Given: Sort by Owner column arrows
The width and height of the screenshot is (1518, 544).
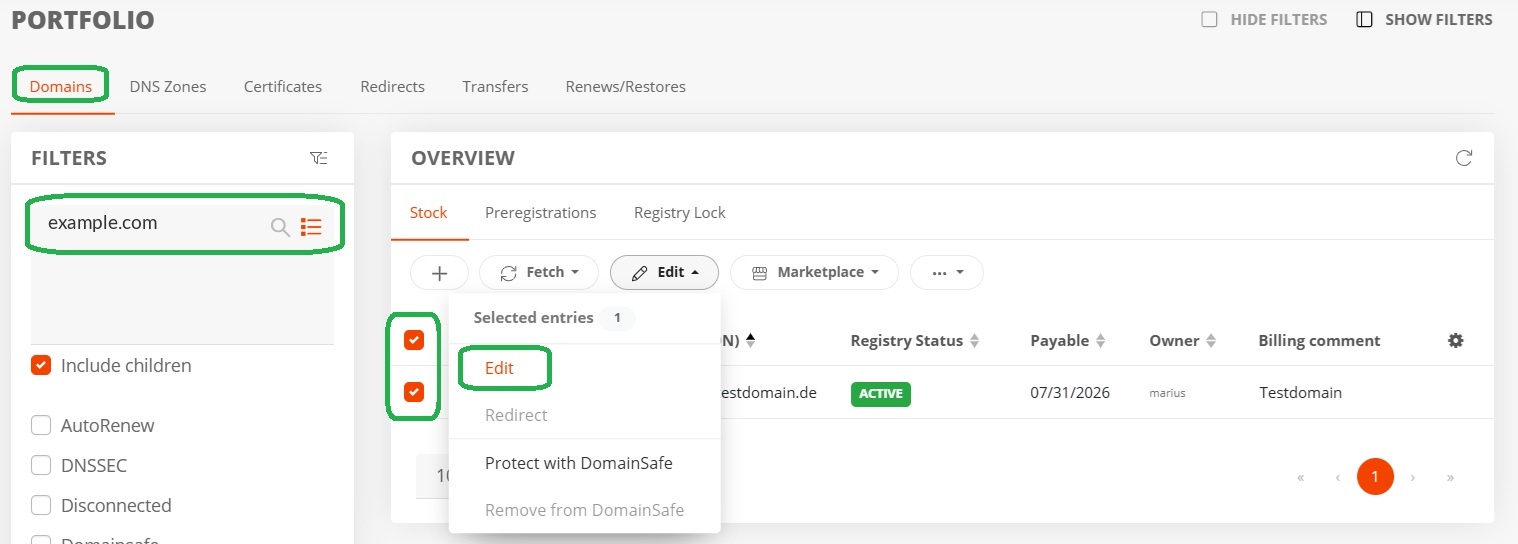Looking at the screenshot, I should (x=1211, y=341).
